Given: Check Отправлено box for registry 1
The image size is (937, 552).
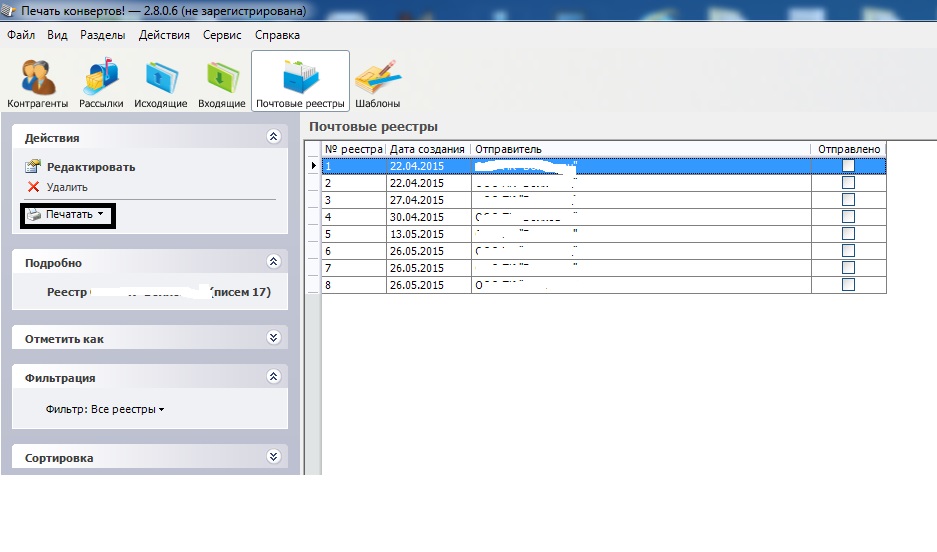Looking at the screenshot, I should 848,166.
